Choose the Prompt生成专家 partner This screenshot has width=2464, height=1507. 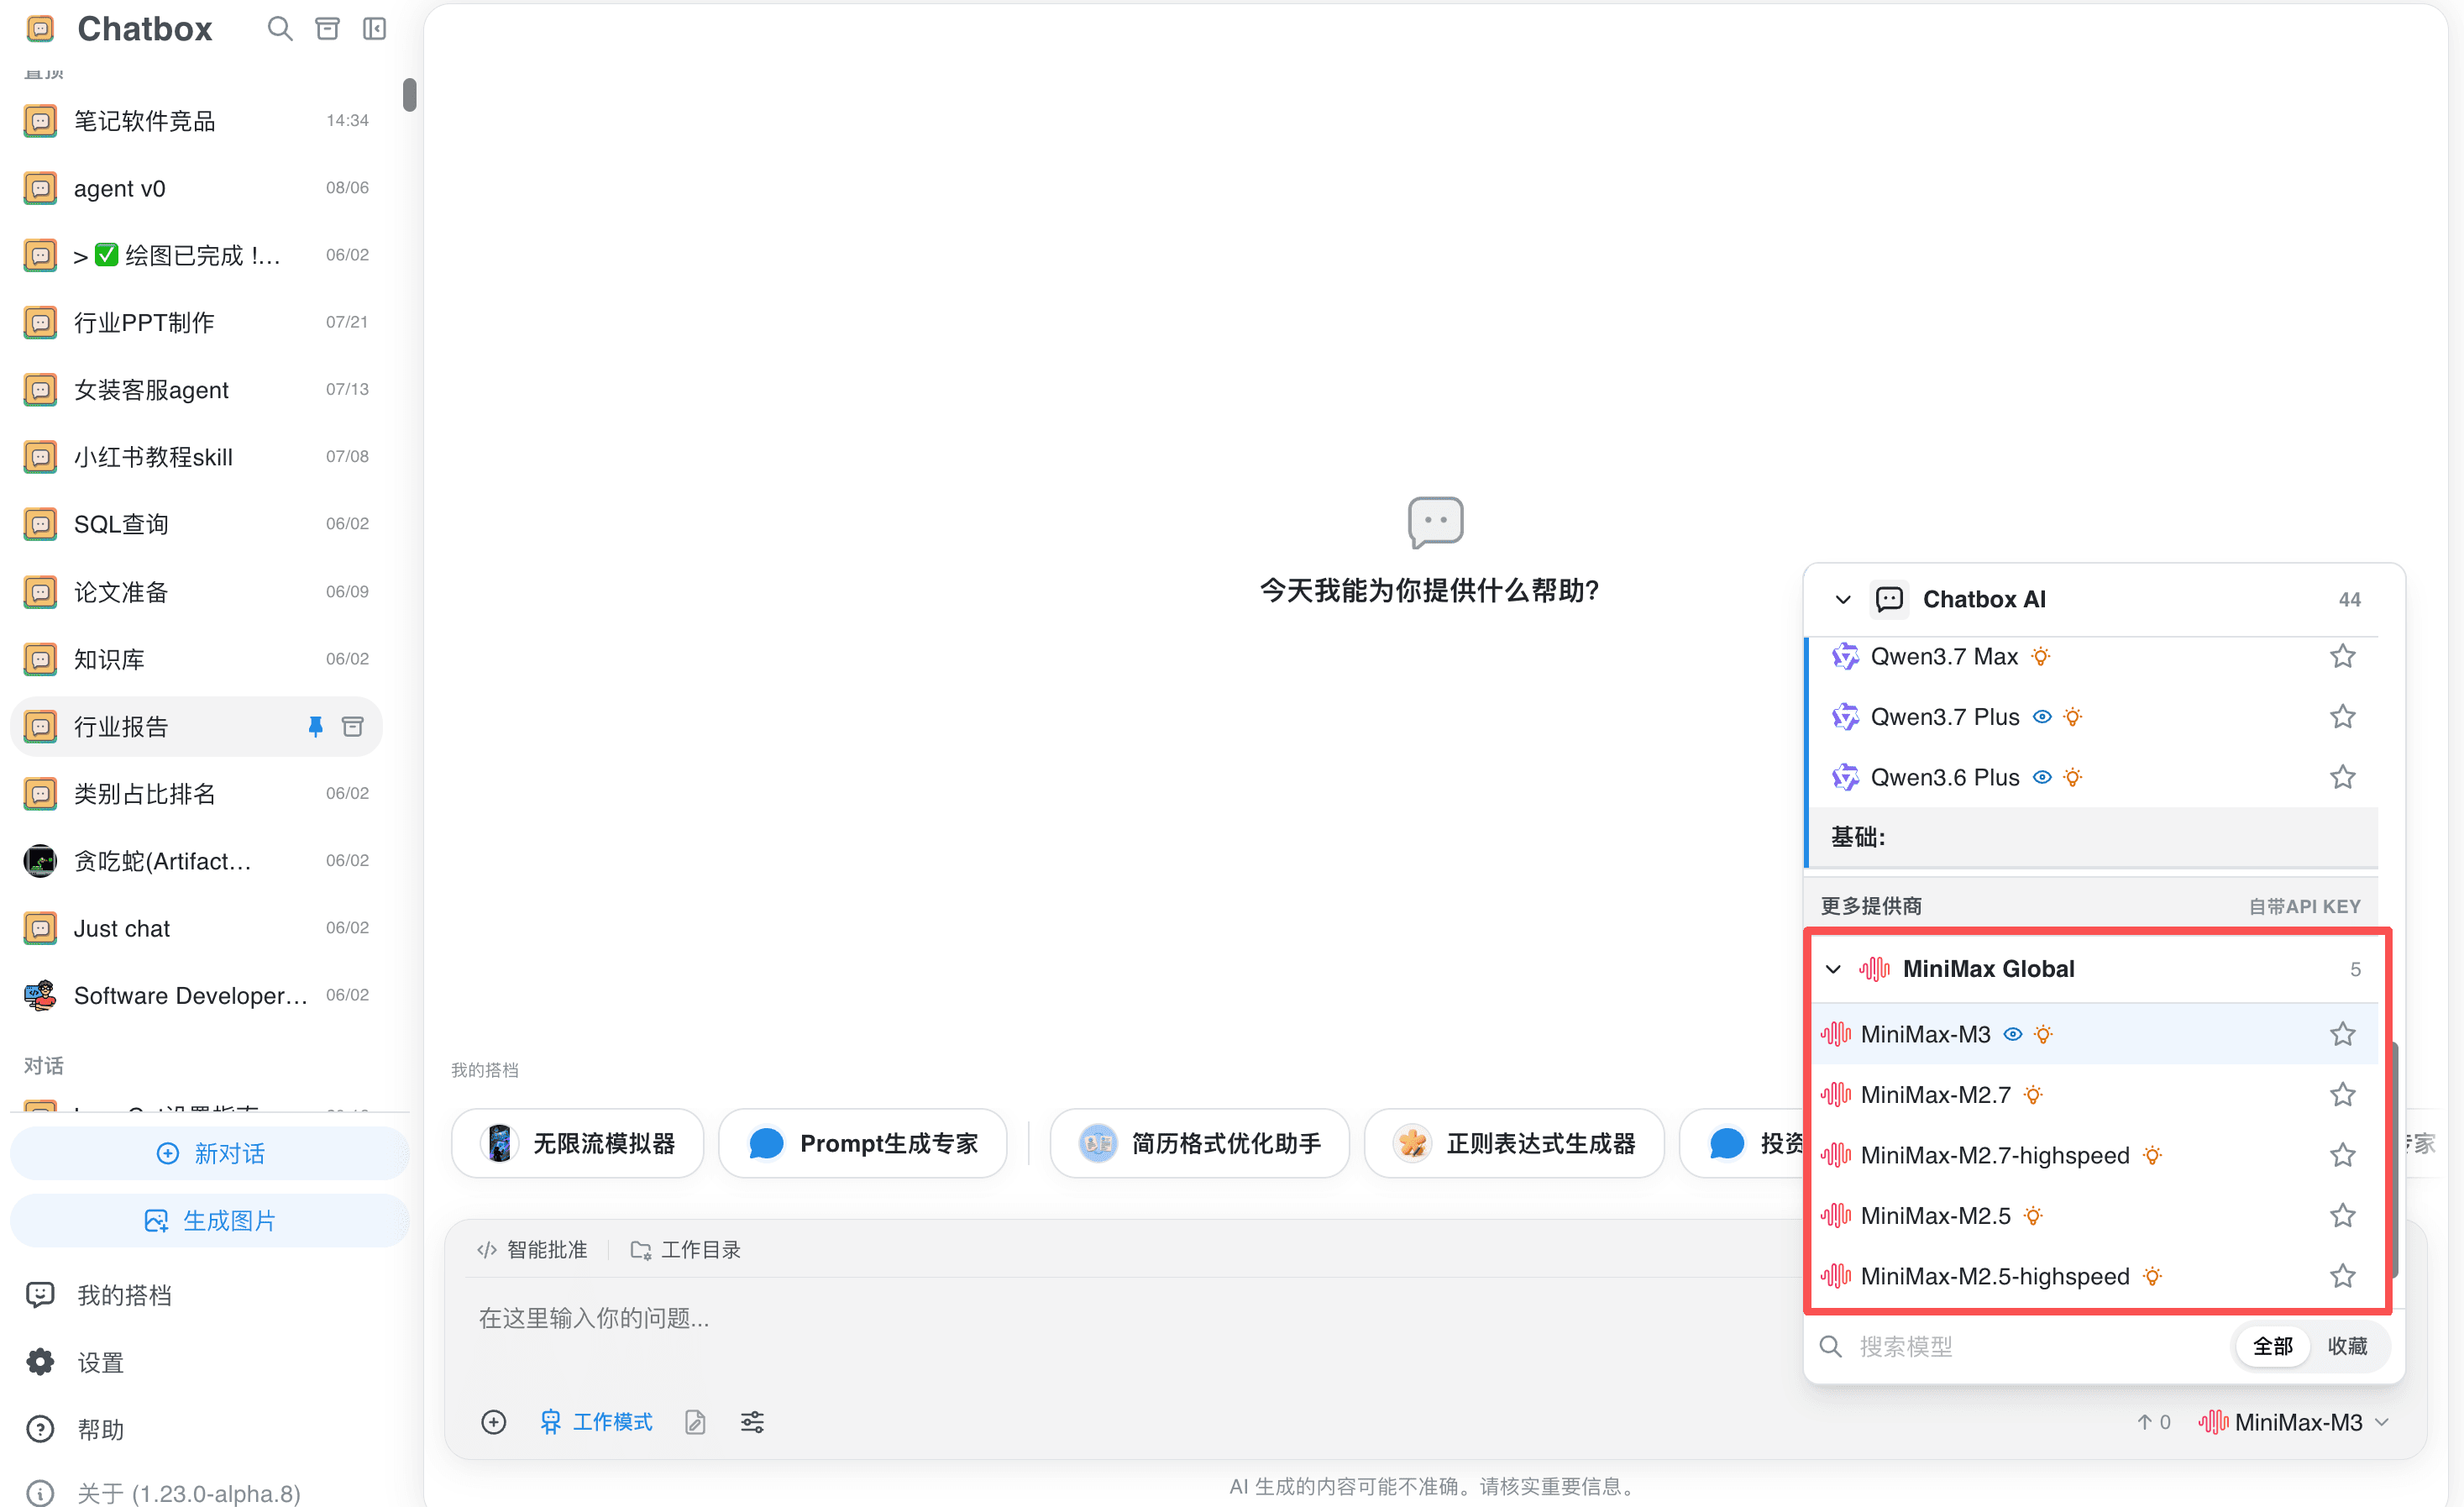pos(863,1143)
